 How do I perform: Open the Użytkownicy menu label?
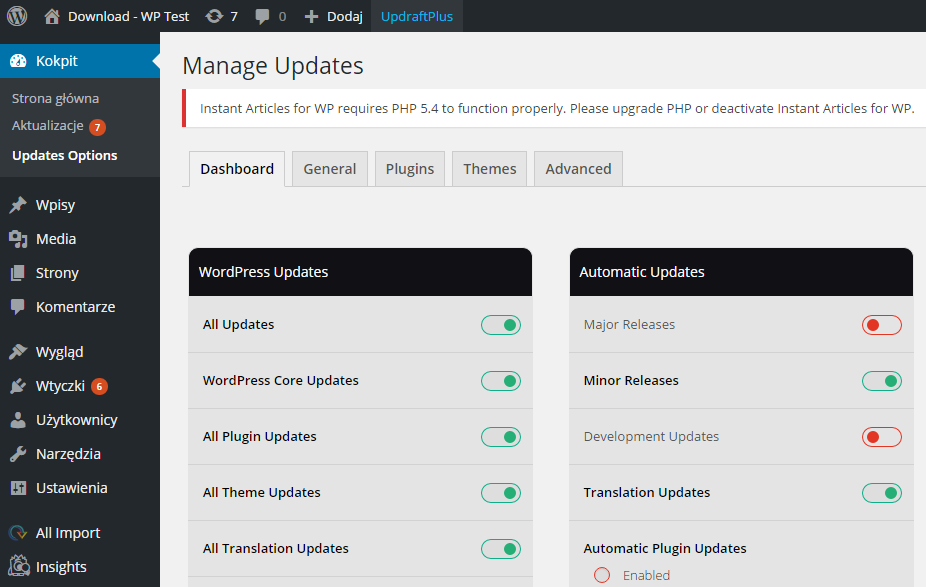(x=77, y=420)
